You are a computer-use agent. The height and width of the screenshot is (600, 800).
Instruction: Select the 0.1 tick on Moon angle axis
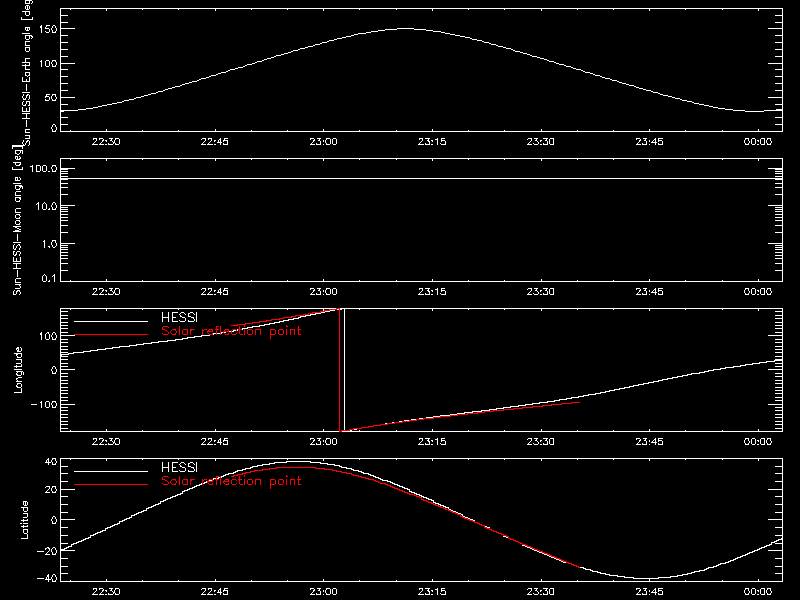[x=49, y=279]
